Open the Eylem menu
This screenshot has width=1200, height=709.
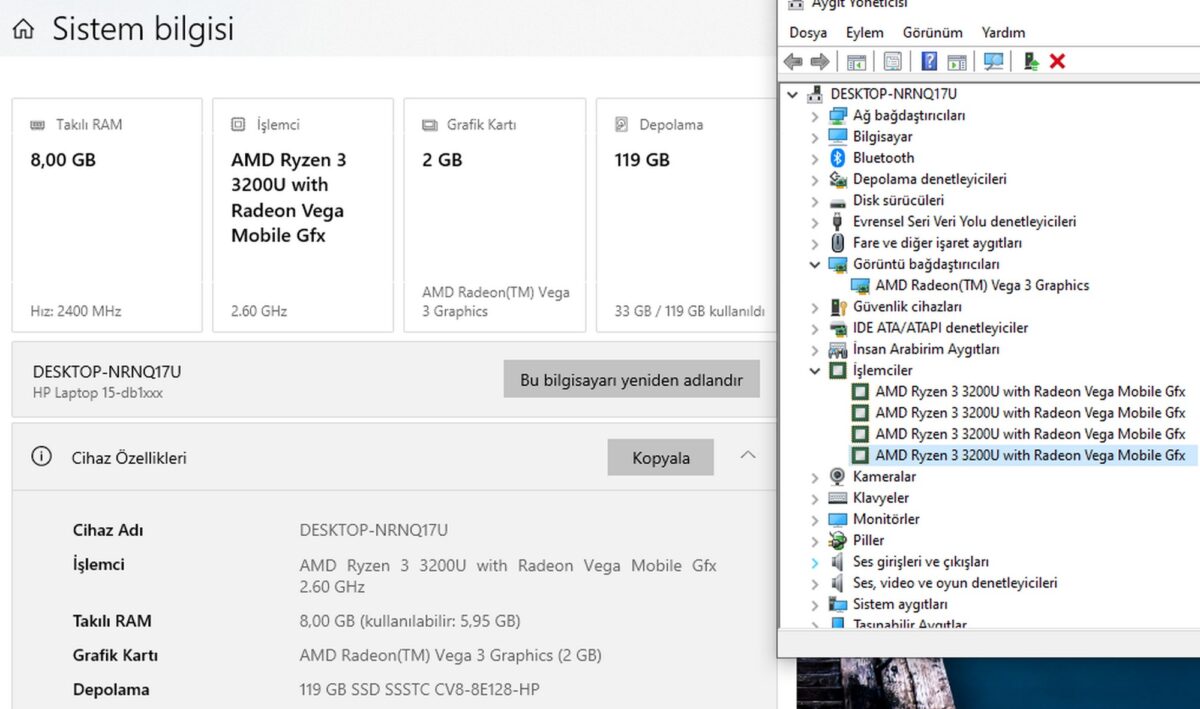point(865,33)
